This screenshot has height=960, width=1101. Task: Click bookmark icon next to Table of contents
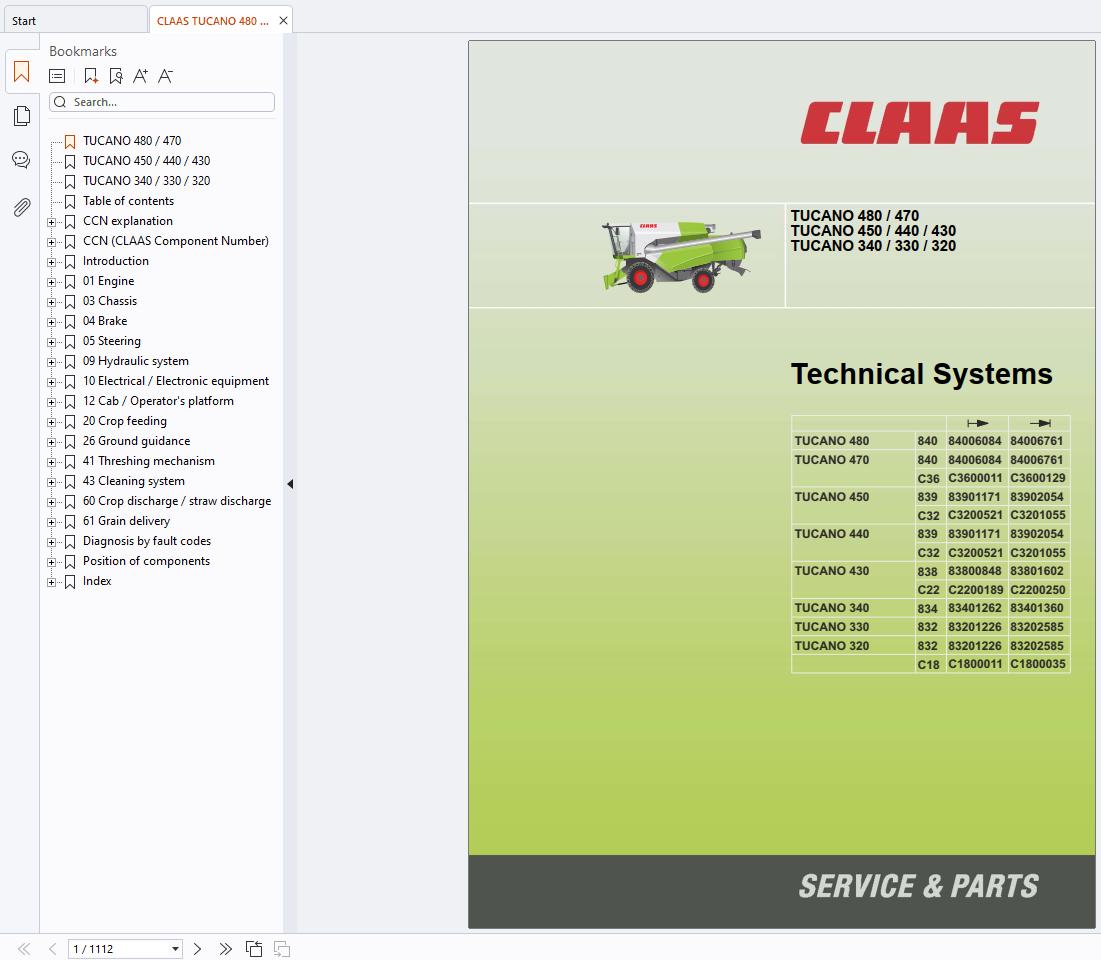click(70, 202)
